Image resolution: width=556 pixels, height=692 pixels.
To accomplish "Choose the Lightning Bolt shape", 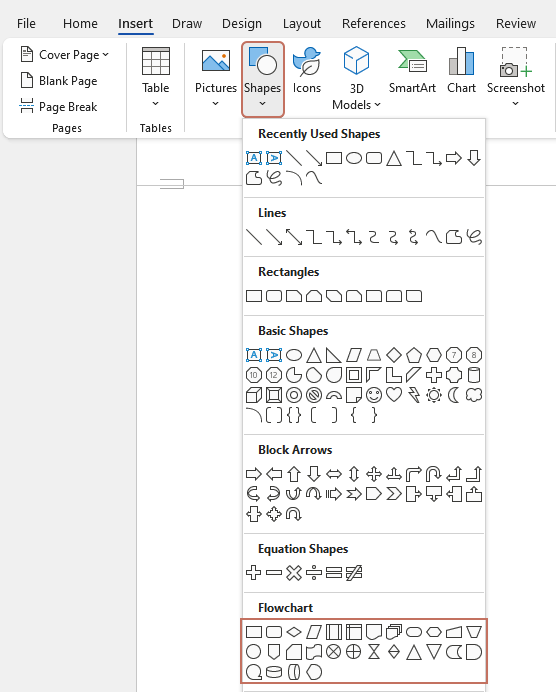I will click(414, 395).
